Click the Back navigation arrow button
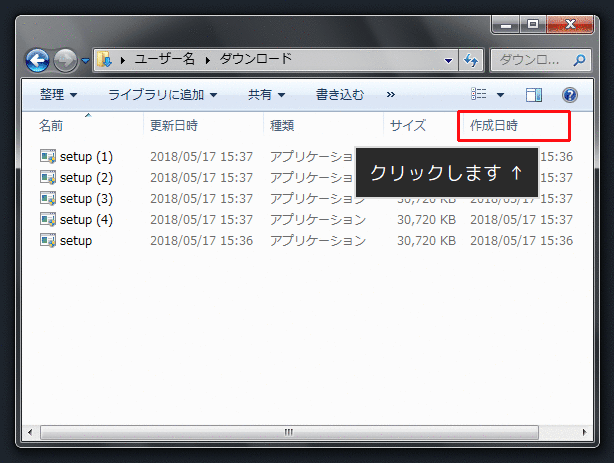 coord(38,60)
